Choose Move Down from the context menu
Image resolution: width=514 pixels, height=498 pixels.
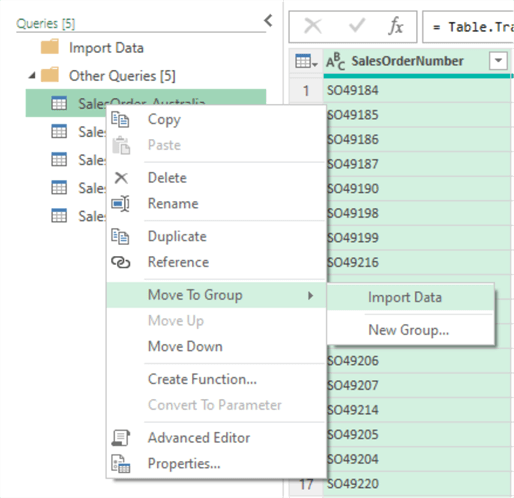185,346
